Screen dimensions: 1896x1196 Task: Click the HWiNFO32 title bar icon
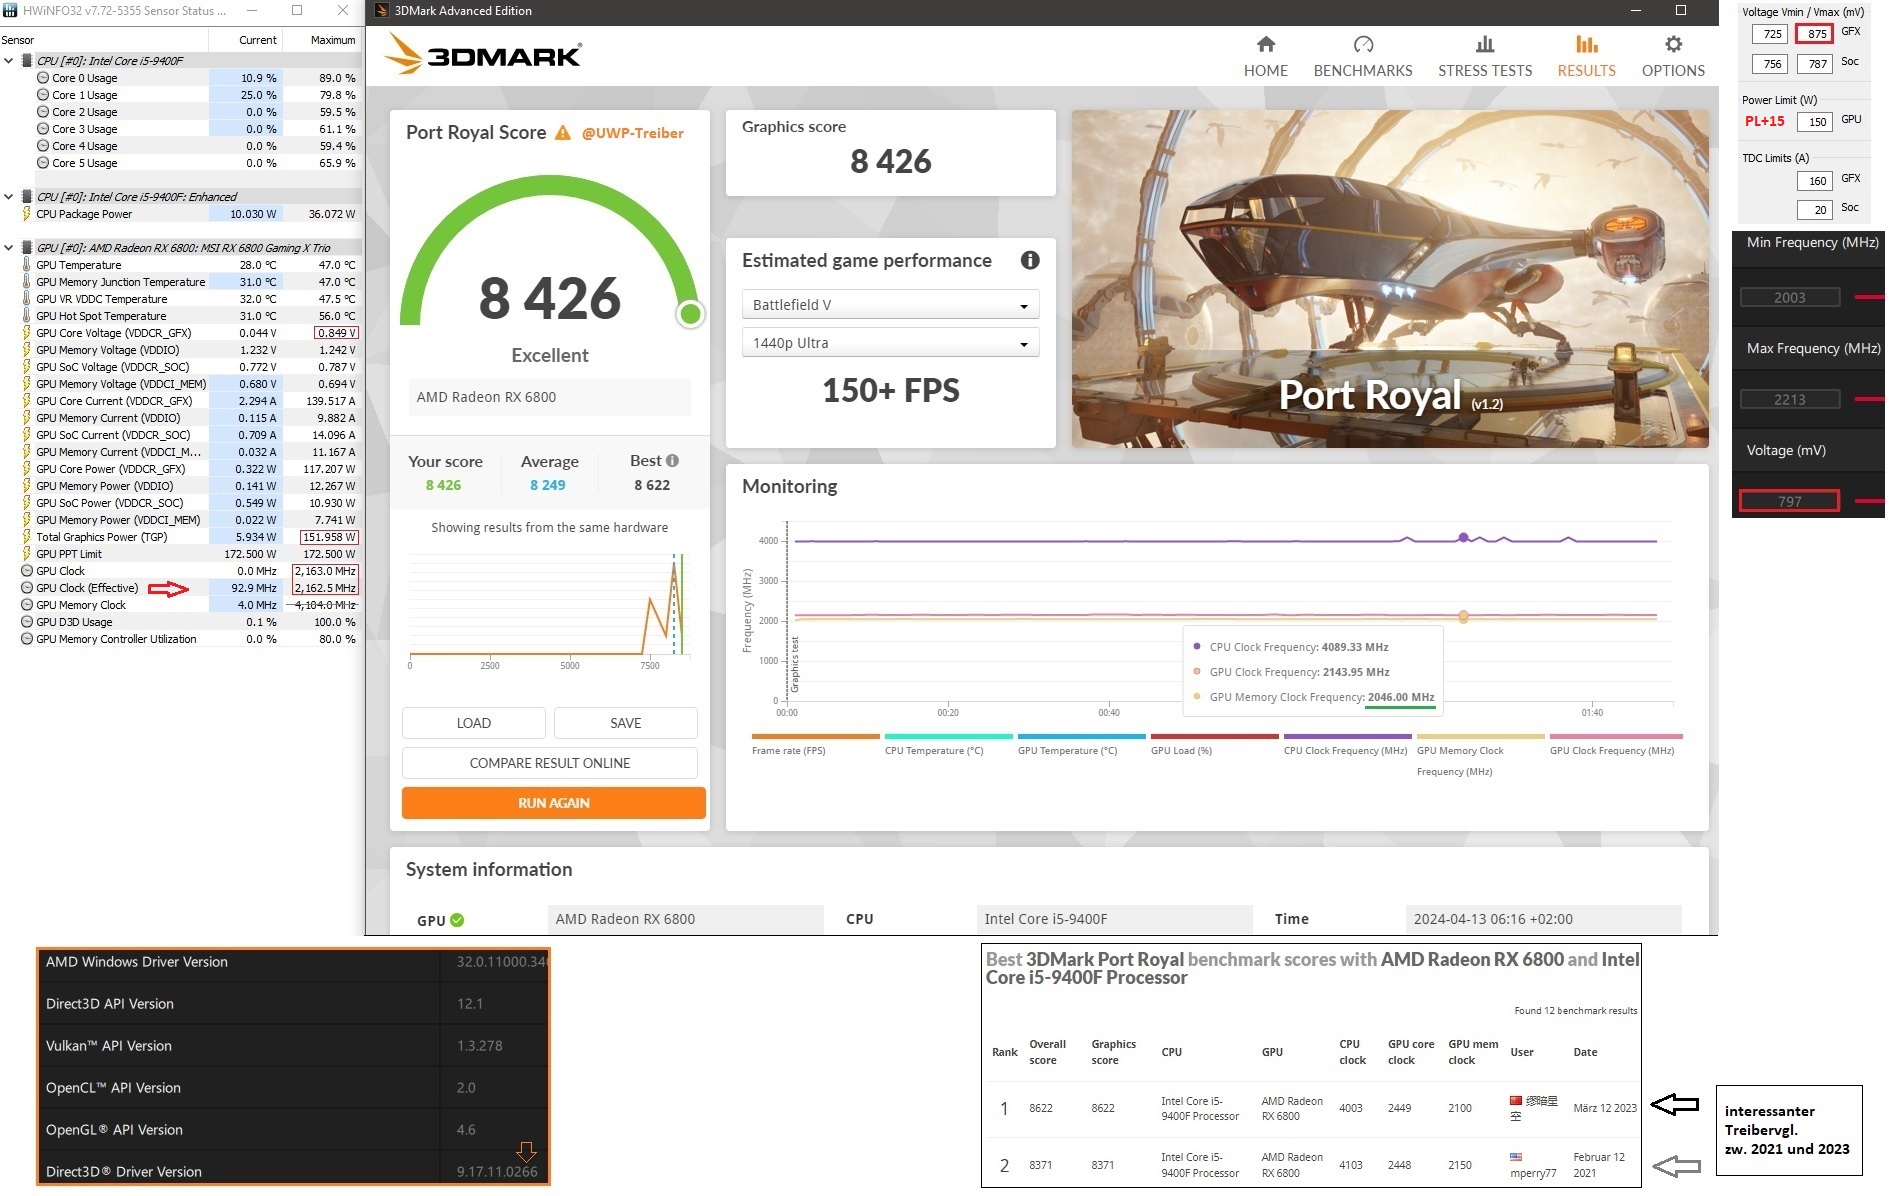tap(11, 10)
